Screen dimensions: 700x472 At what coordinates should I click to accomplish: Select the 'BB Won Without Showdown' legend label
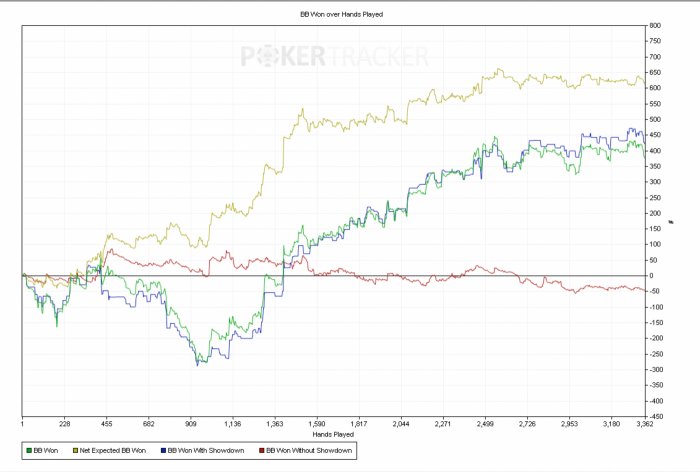click(x=309, y=451)
